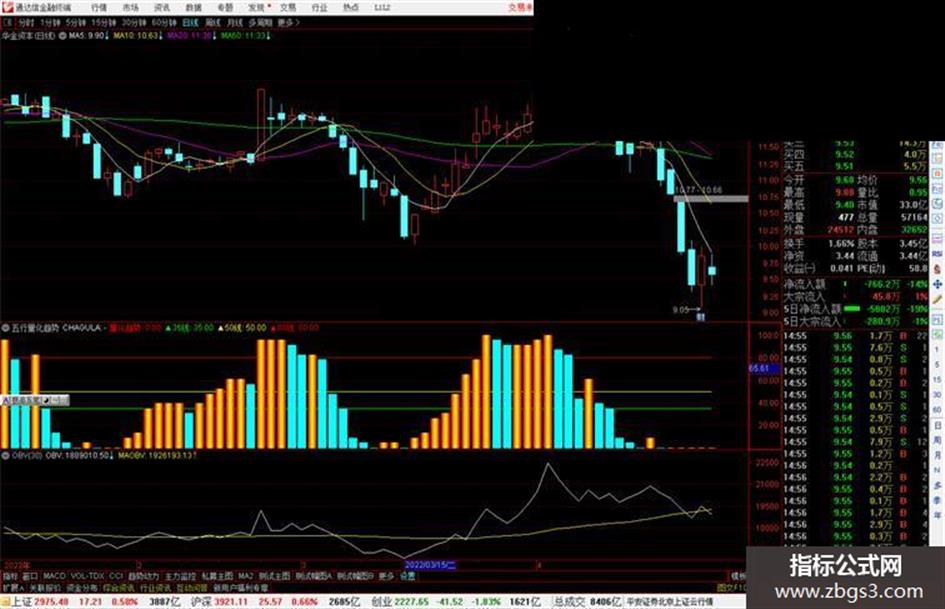Click the 周 period shortcut in right sidebar
The image size is (945, 609).
(937, 441)
